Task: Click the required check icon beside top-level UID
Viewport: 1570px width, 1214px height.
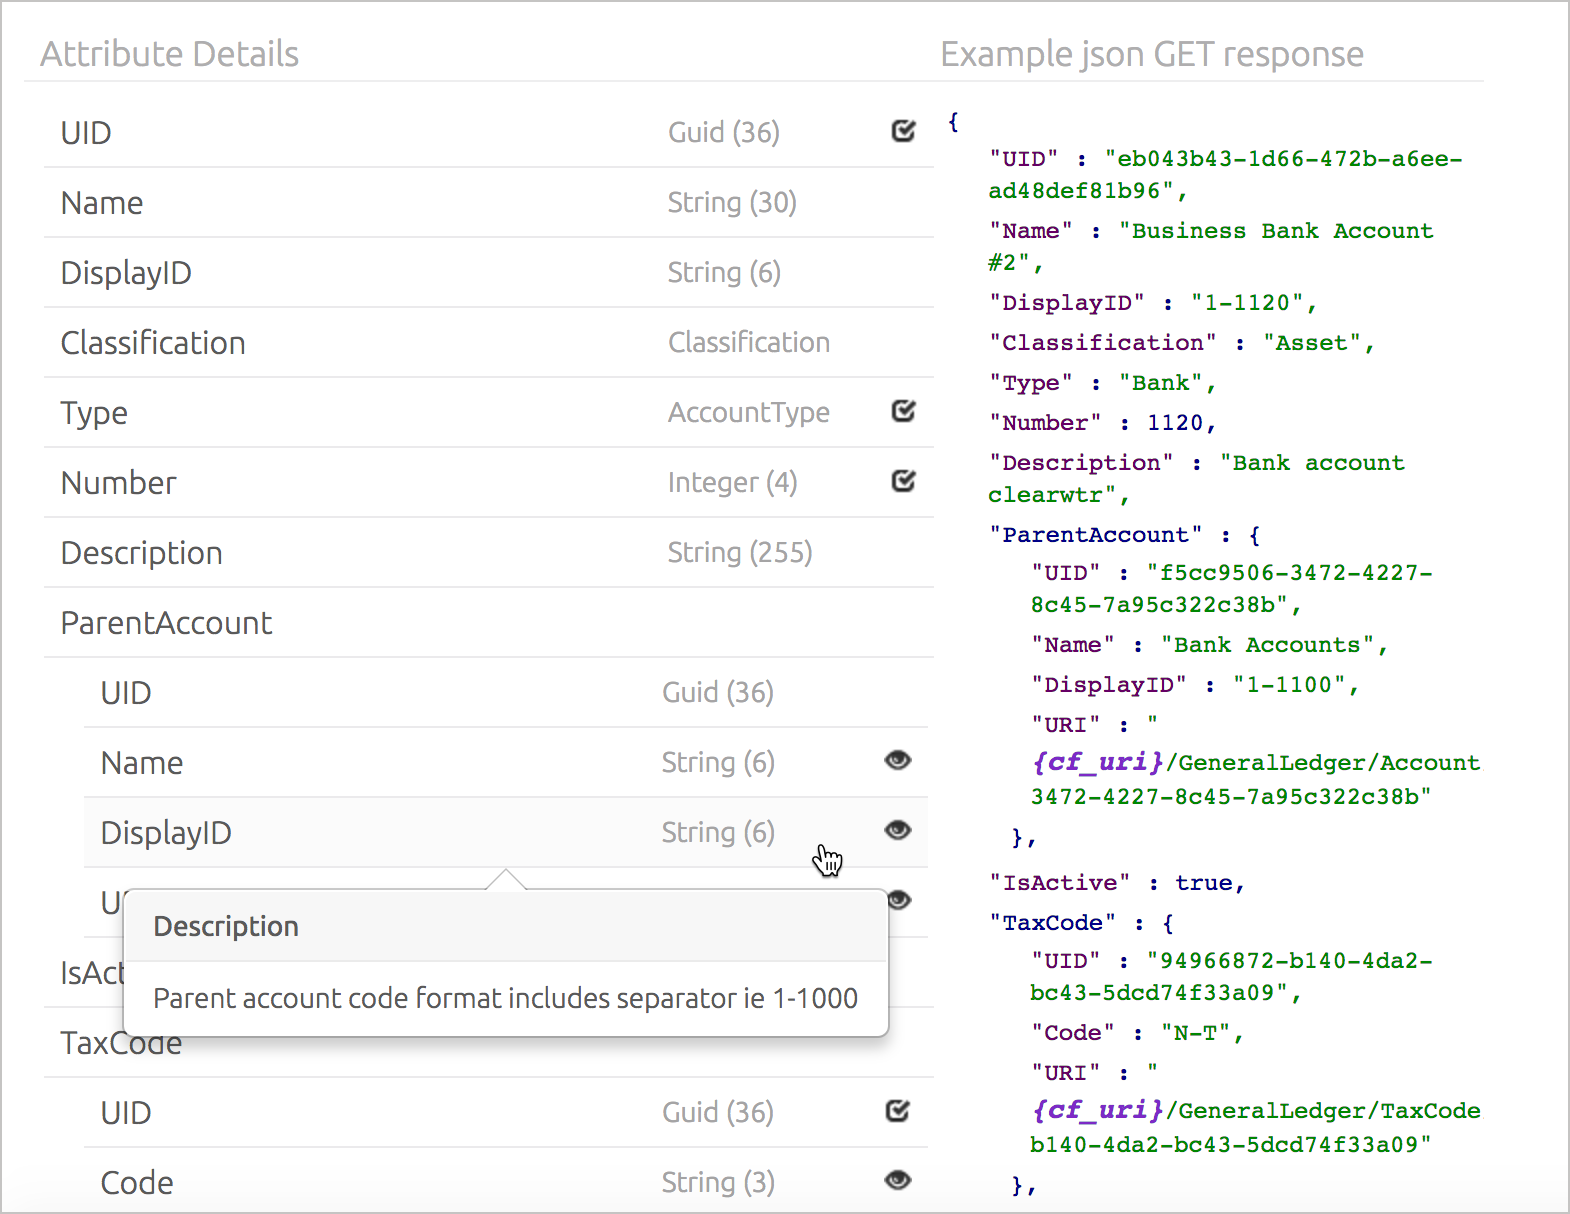Action: (x=903, y=132)
